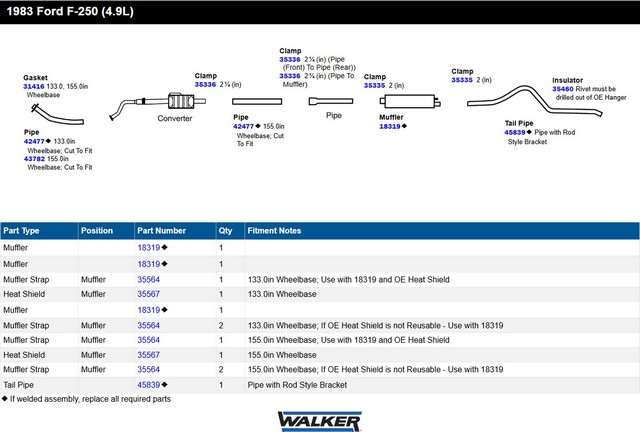Open tail pipe part 45839 in the diagram
The width and height of the screenshot is (640, 432).
coord(515,132)
